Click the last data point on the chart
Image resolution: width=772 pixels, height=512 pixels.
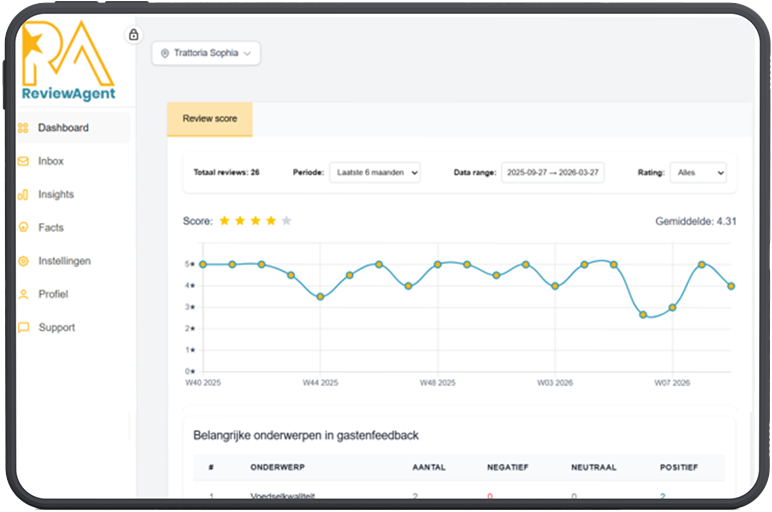[x=731, y=286]
